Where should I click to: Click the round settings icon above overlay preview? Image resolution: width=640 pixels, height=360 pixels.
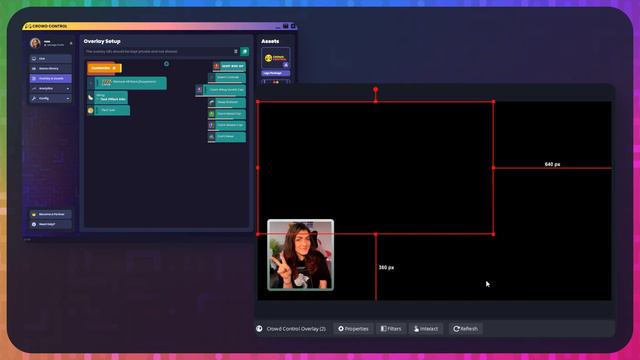[167, 64]
